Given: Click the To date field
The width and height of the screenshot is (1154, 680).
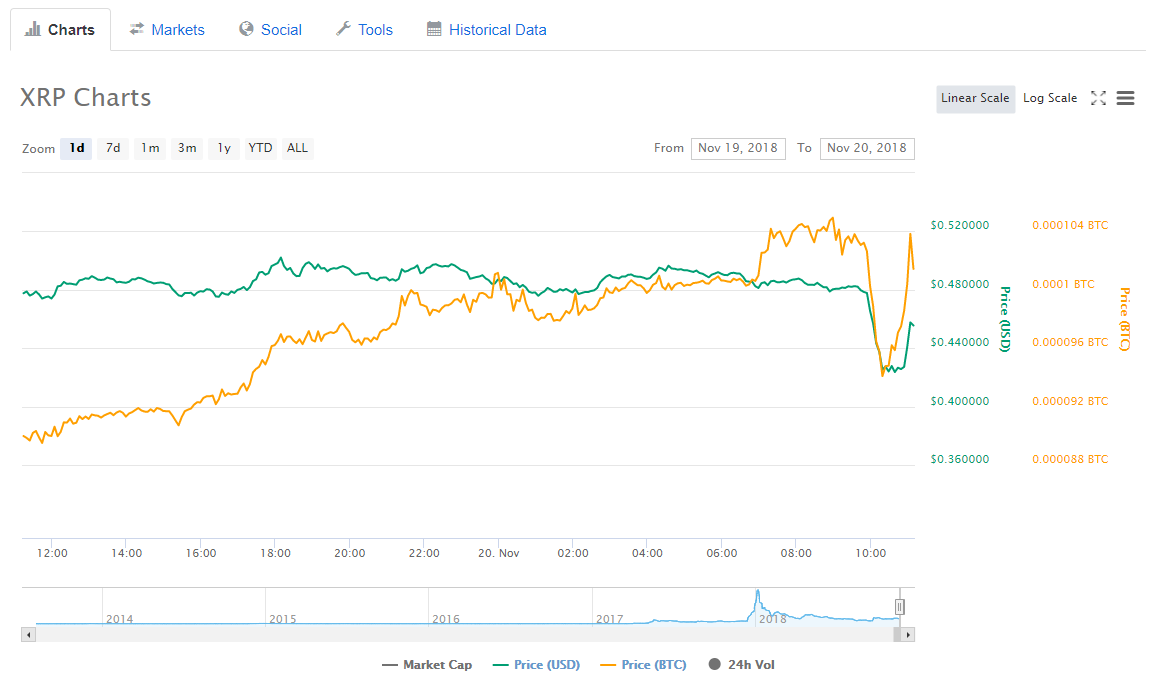Looking at the screenshot, I should [x=867, y=148].
